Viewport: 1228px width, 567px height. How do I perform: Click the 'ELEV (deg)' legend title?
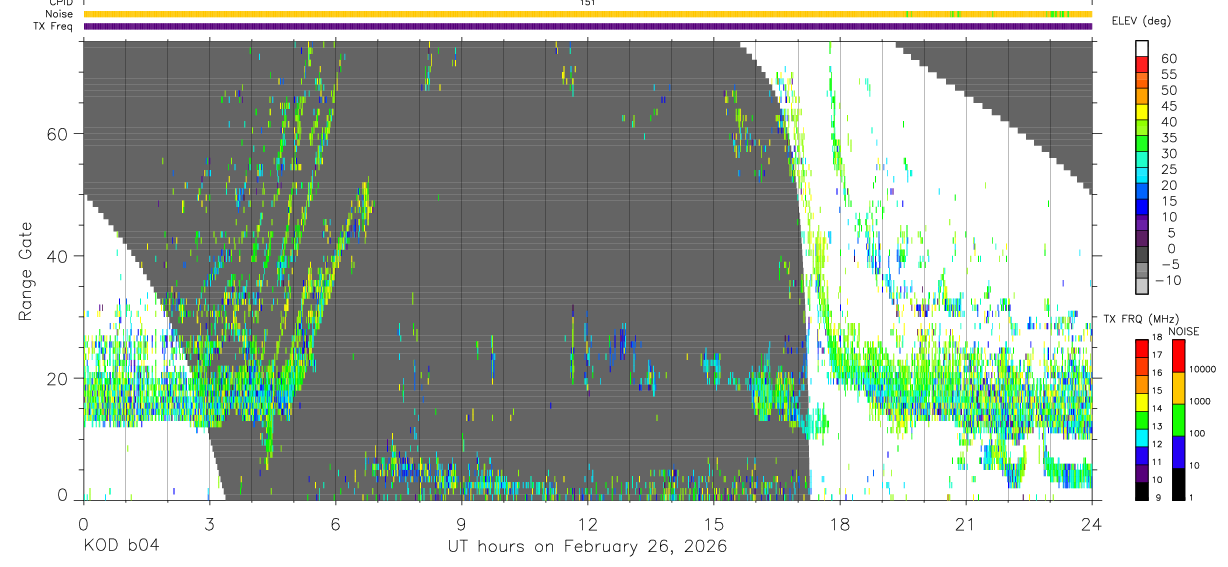click(1141, 21)
